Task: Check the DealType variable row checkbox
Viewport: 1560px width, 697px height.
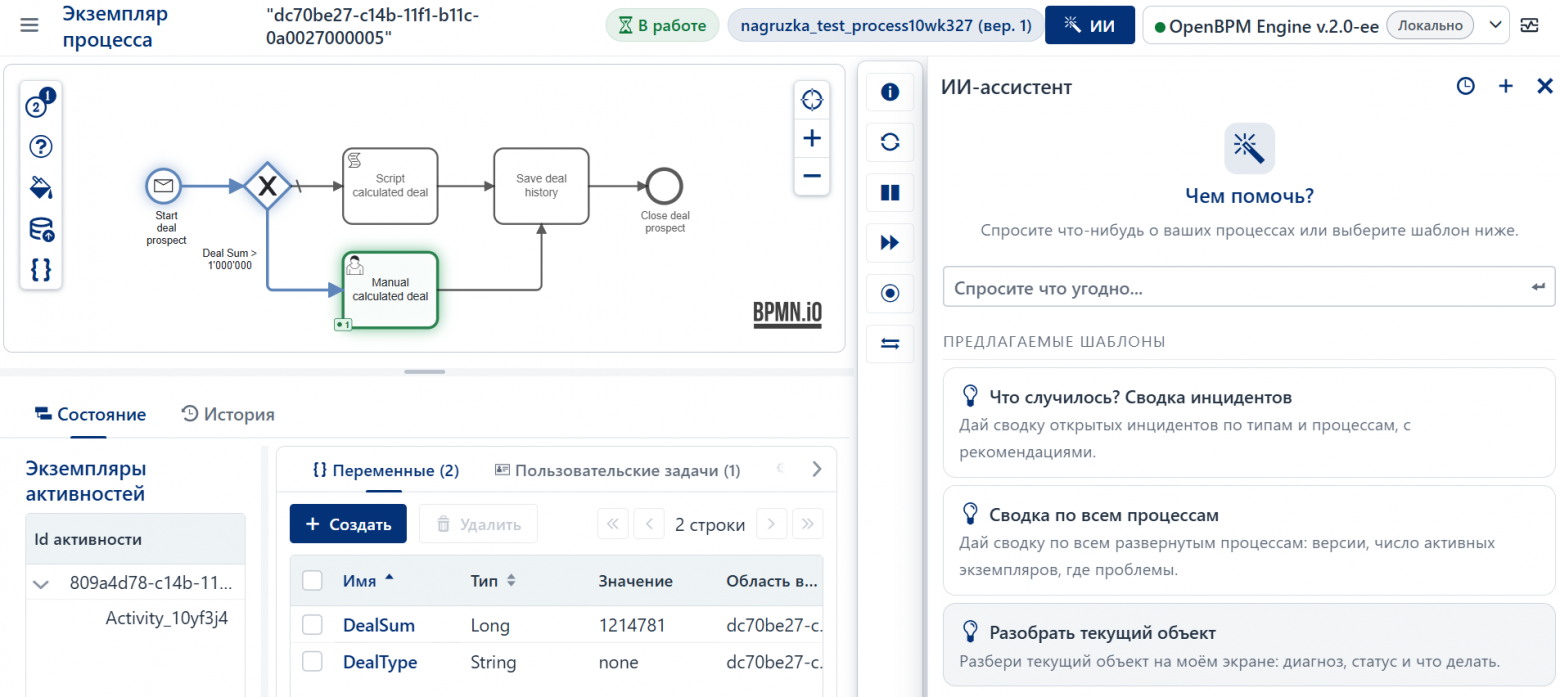Action: pyautogui.click(x=312, y=662)
